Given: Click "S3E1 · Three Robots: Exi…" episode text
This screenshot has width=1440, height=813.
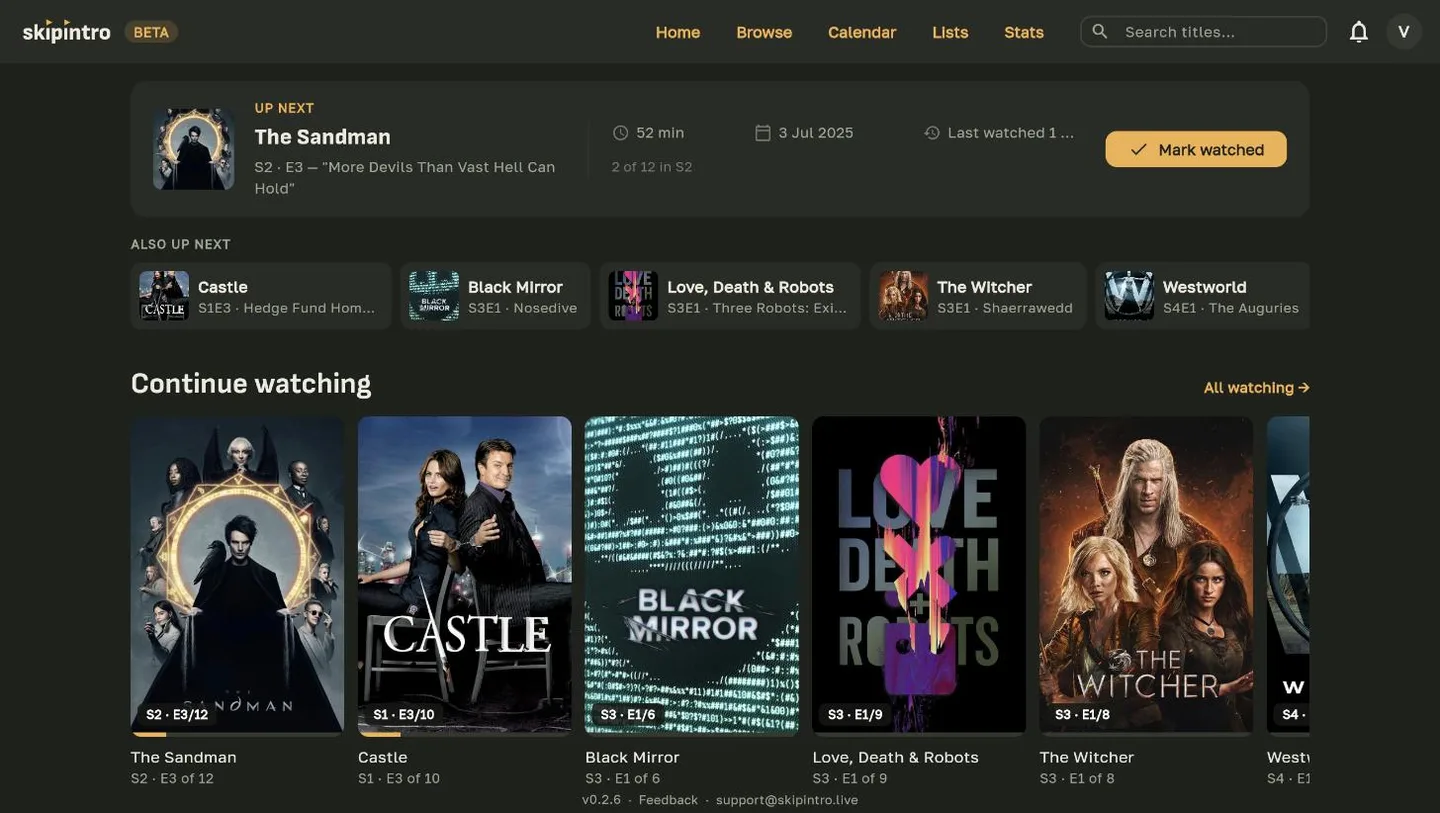Looking at the screenshot, I should point(757,308).
